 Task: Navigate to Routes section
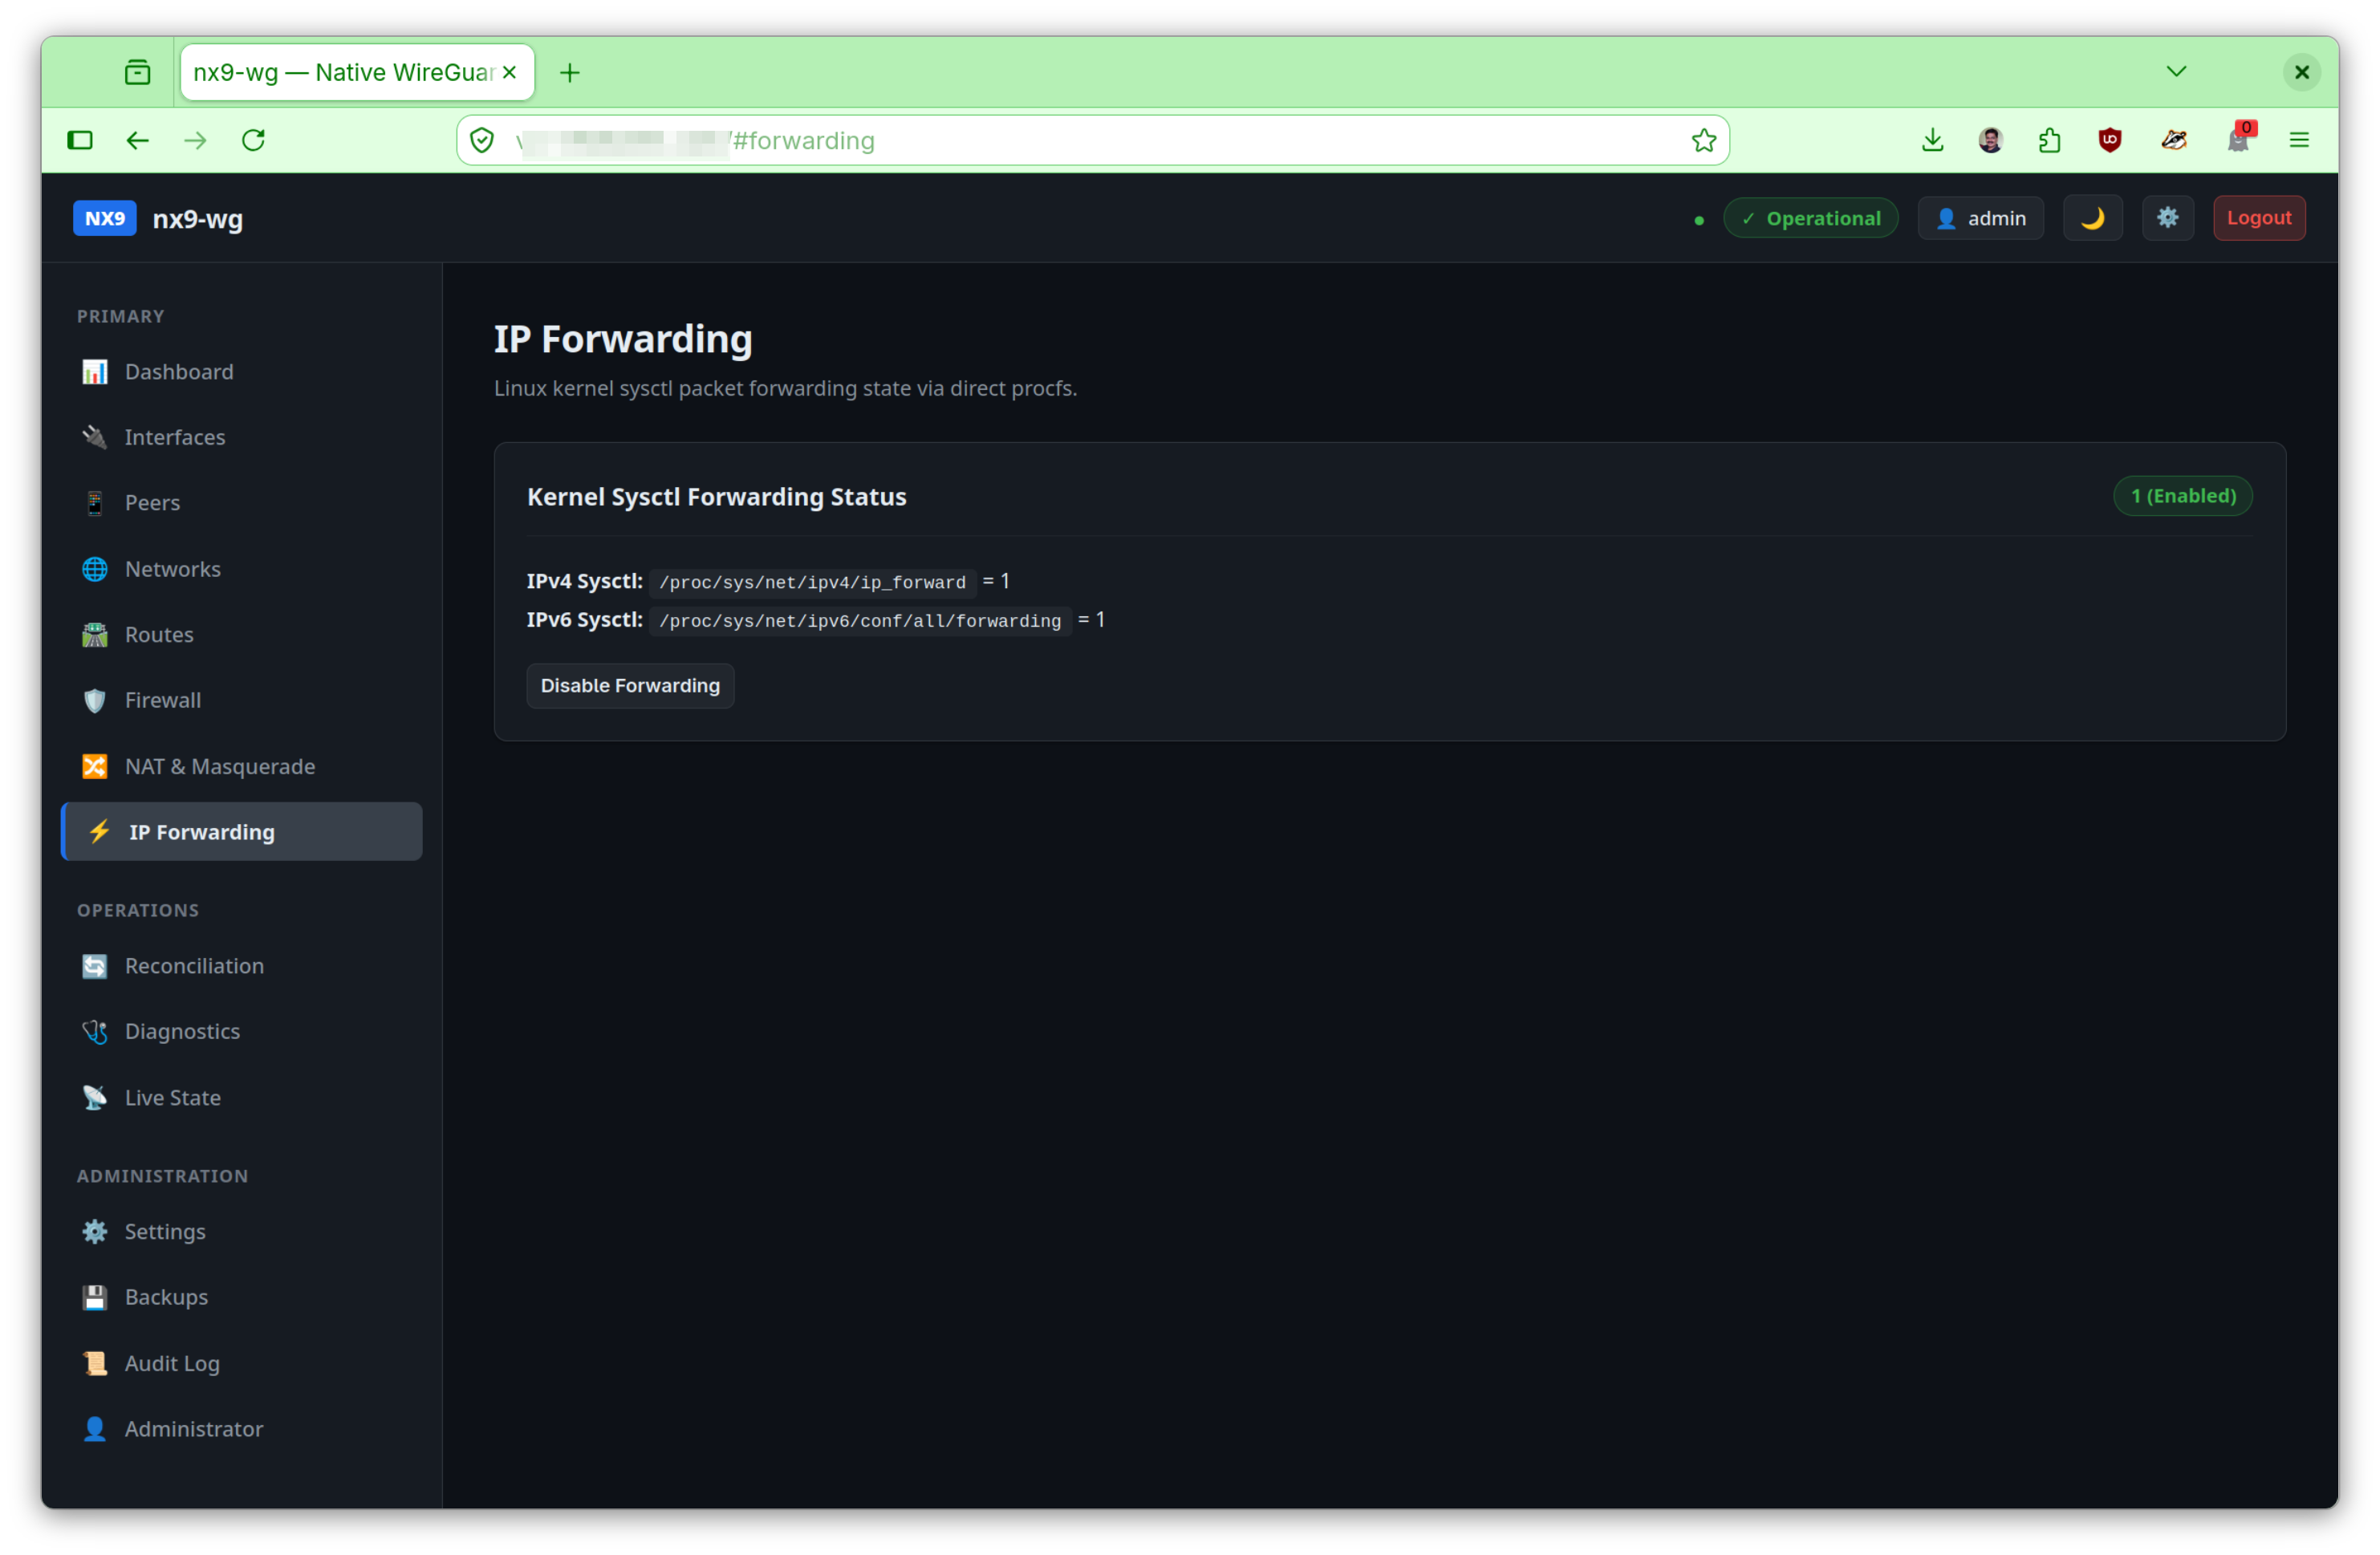tap(241, 635)
